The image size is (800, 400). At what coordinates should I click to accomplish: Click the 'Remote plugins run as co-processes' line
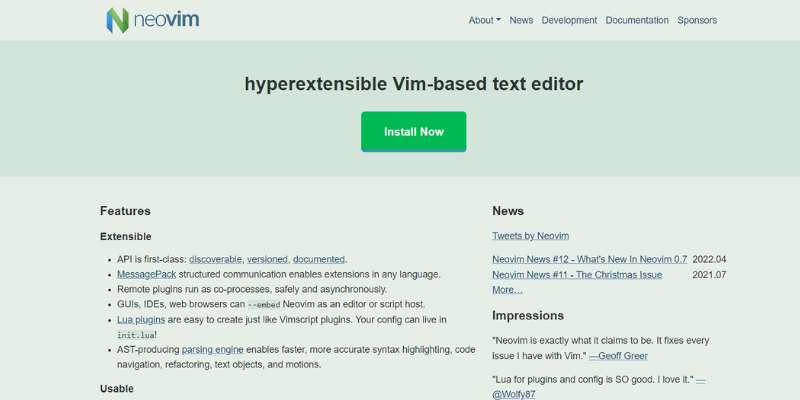pyautogui.click(x=252, y=289)
